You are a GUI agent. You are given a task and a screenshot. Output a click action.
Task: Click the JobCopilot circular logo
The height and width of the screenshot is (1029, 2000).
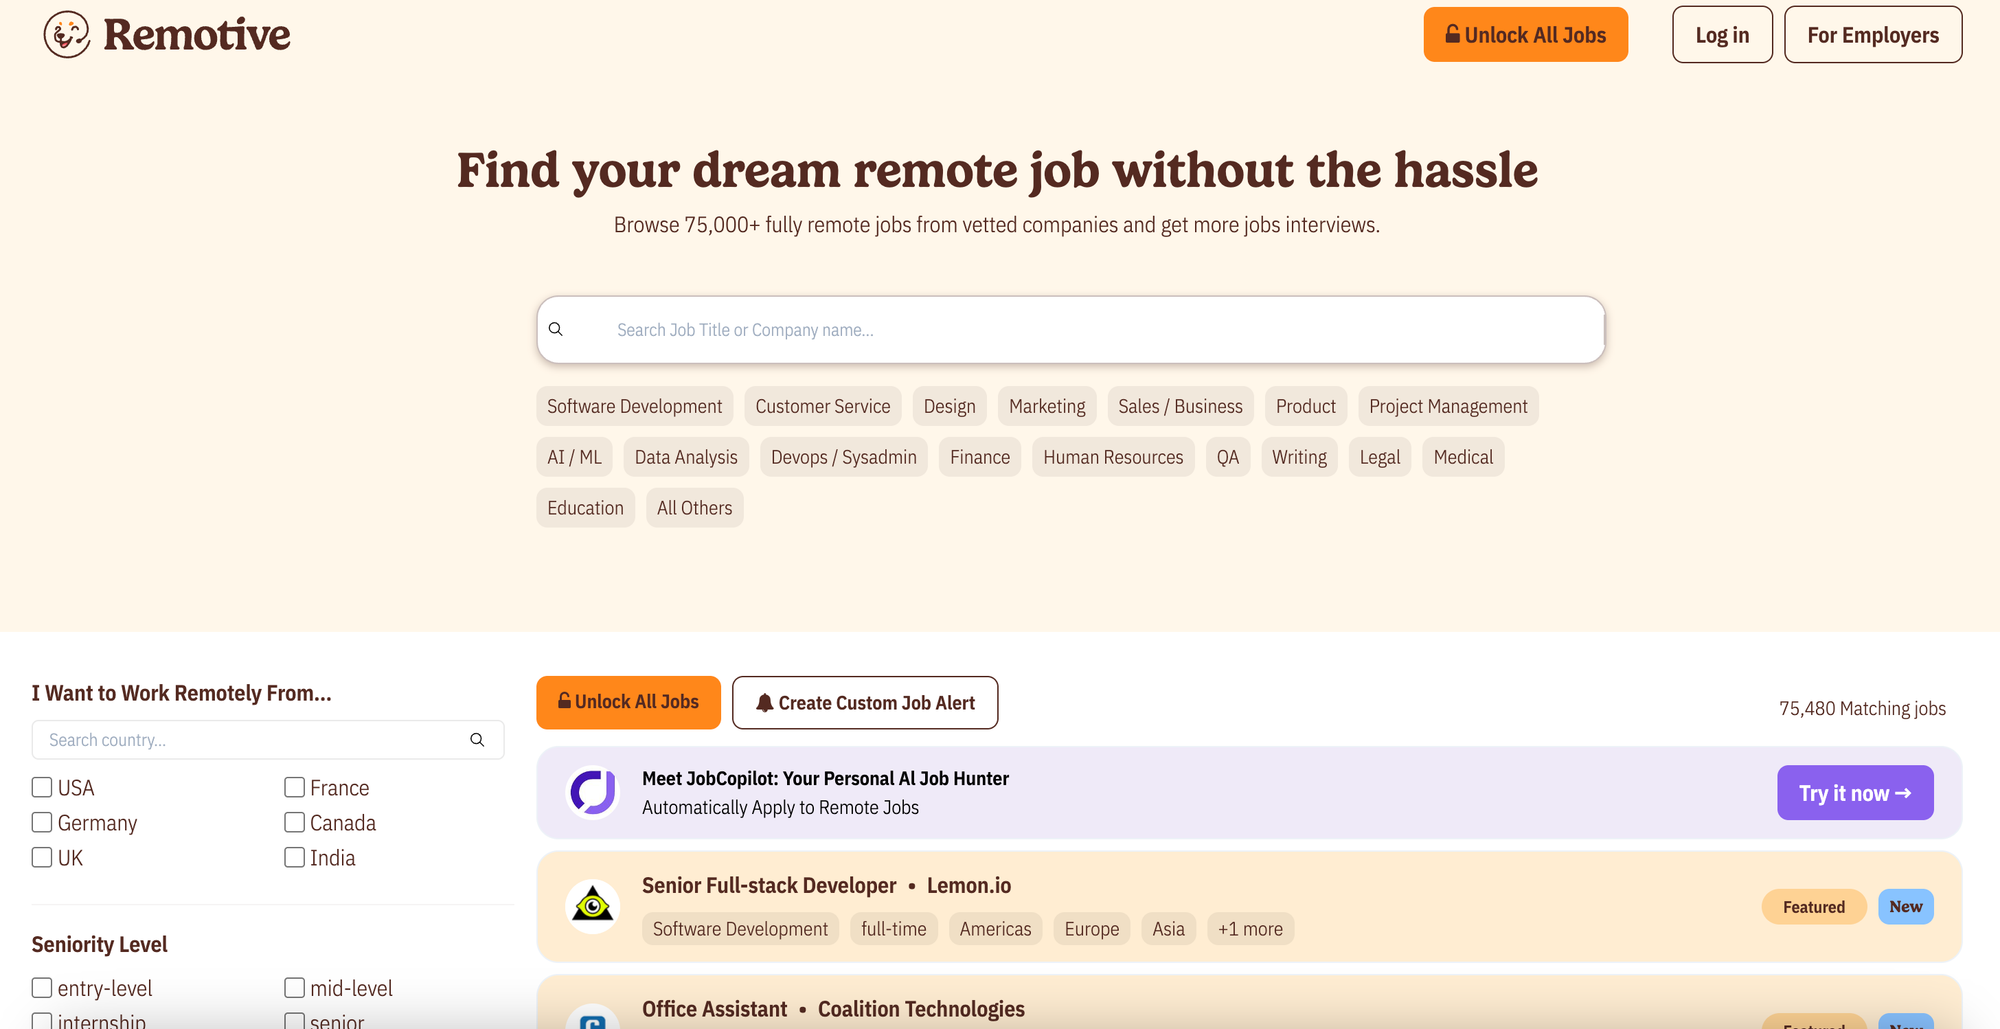(x=592, y=792)
